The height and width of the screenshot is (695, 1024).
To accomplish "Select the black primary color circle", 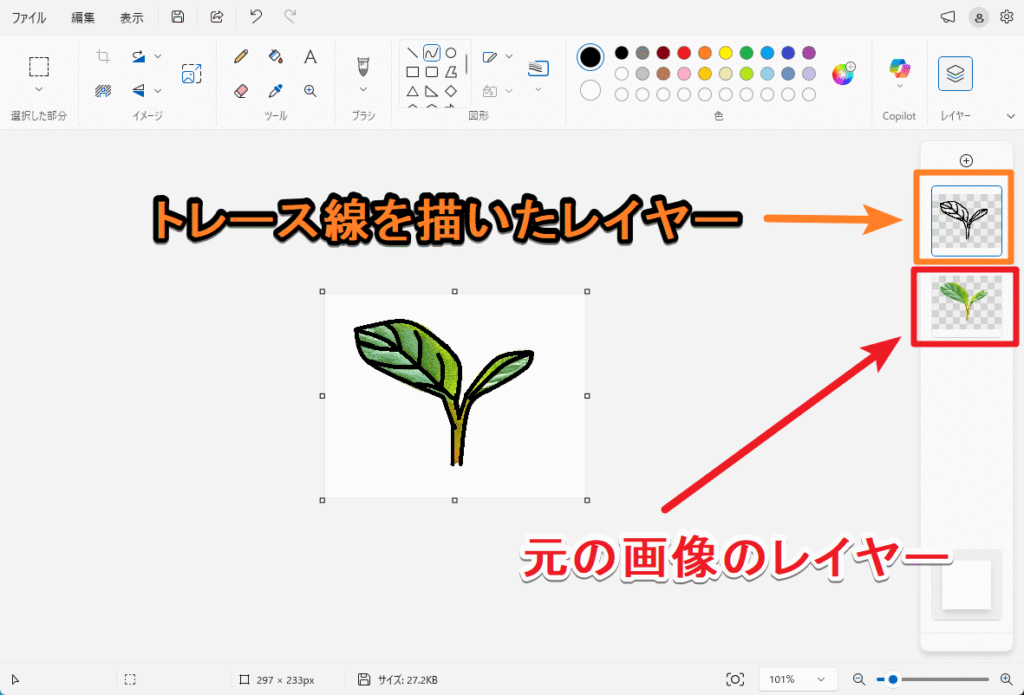I will tap(590, 57).
